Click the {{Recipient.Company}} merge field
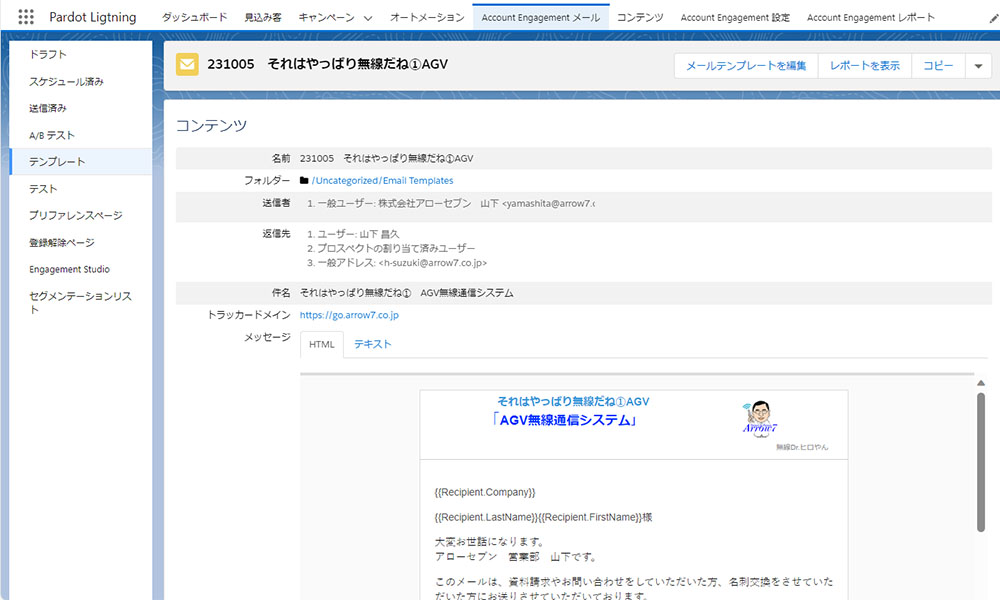Viewport: 1000px width, 600px height. (x=485, y=492)
